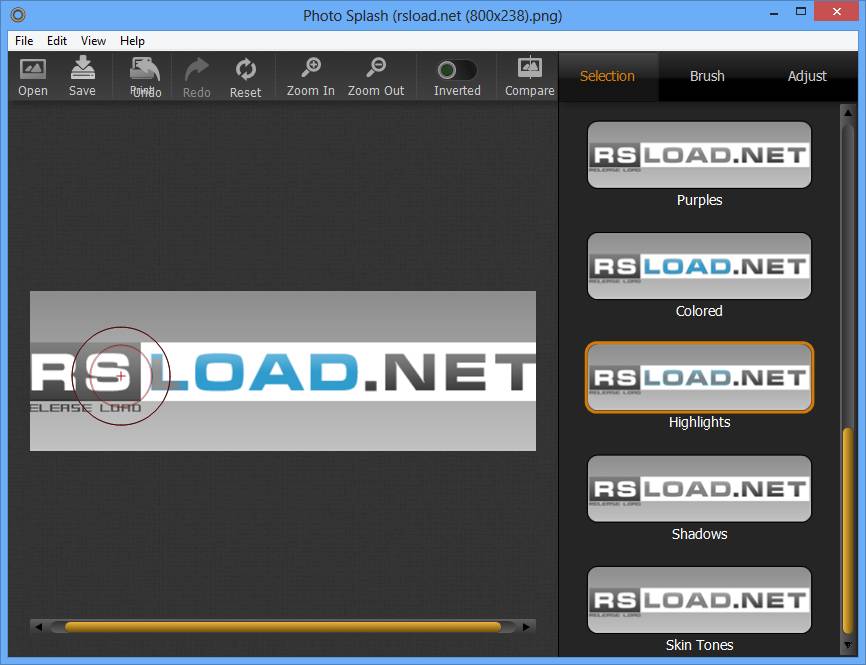Switch to the Selection tab
The height and width of the screenshot is (665, 866).
tap(608, 76)
